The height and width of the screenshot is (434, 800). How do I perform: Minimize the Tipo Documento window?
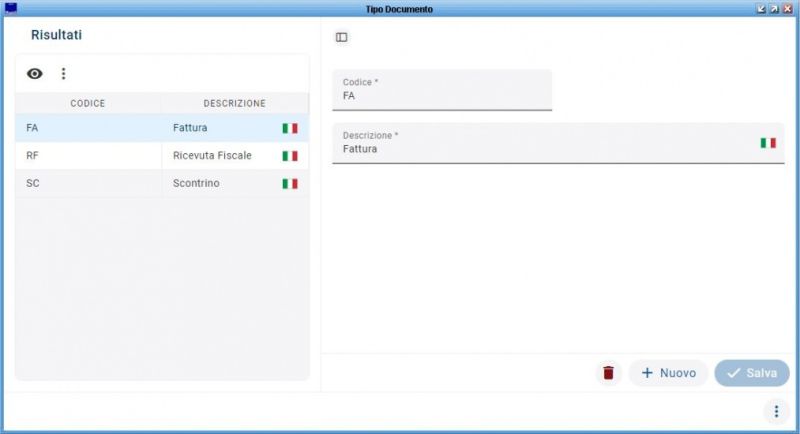click(761, 9)
